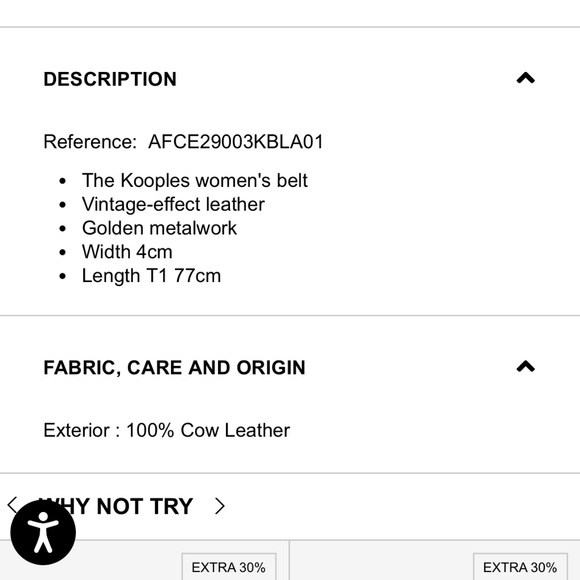Click The Kooples women's belt bullet
The width and height of the screenshot is (580, 580).
point(195,181)
